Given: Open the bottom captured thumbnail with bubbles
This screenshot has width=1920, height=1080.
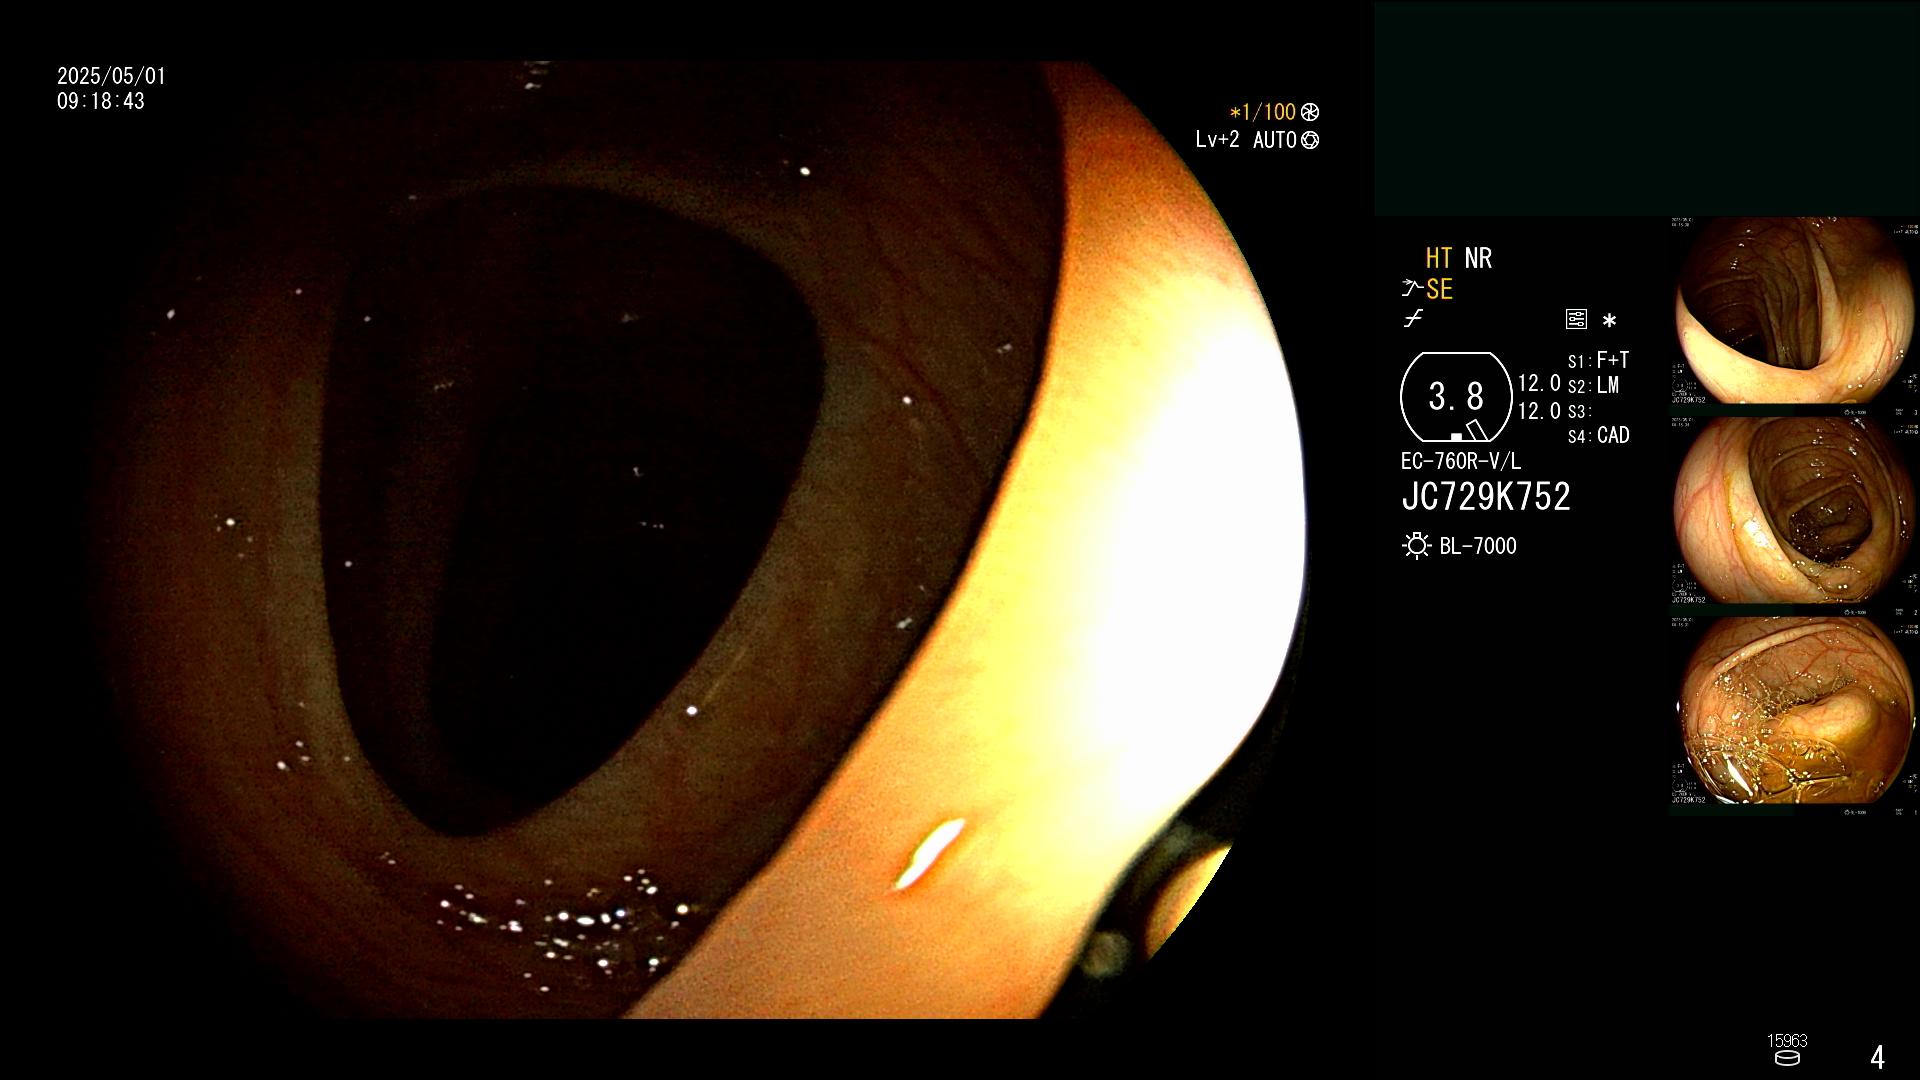Looking at the screenshot, I should [1794, 712].
